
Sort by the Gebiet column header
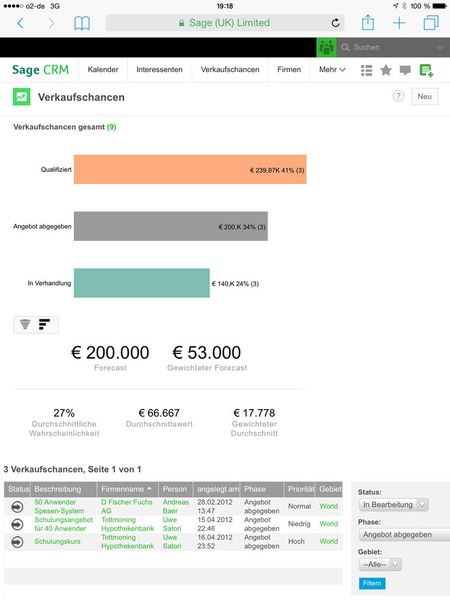point(329,489)
